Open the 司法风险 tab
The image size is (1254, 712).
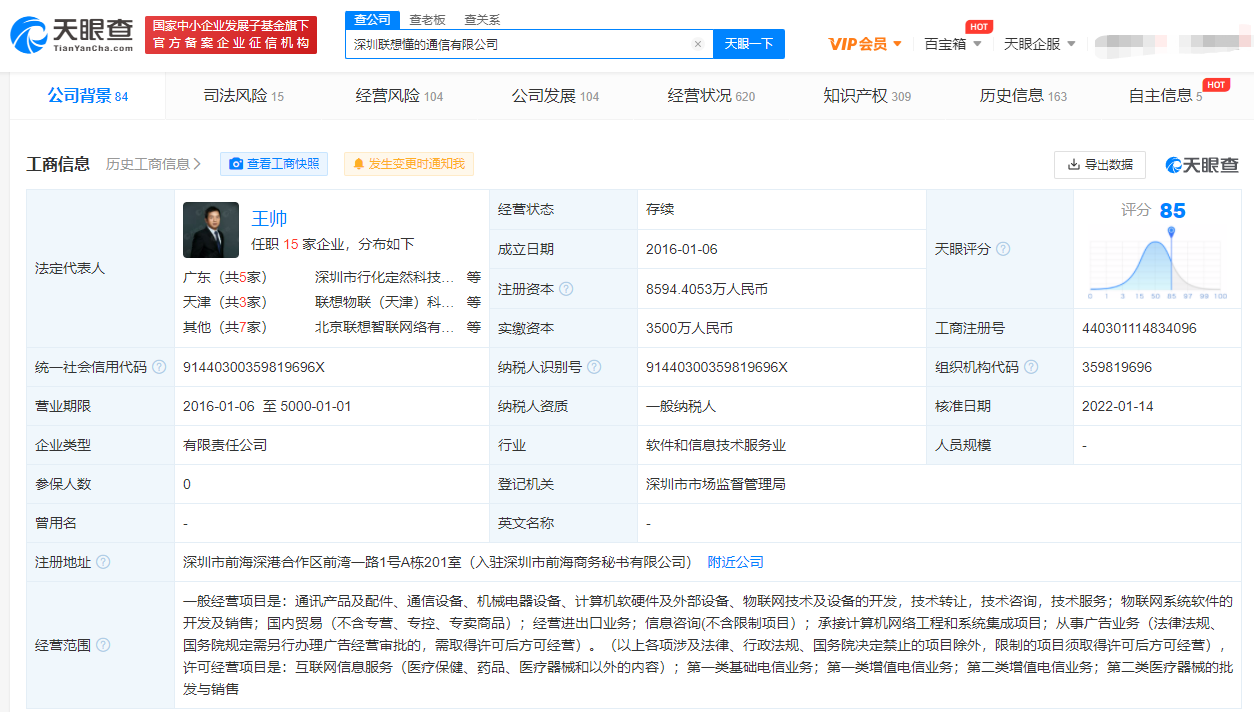[244, 96]
